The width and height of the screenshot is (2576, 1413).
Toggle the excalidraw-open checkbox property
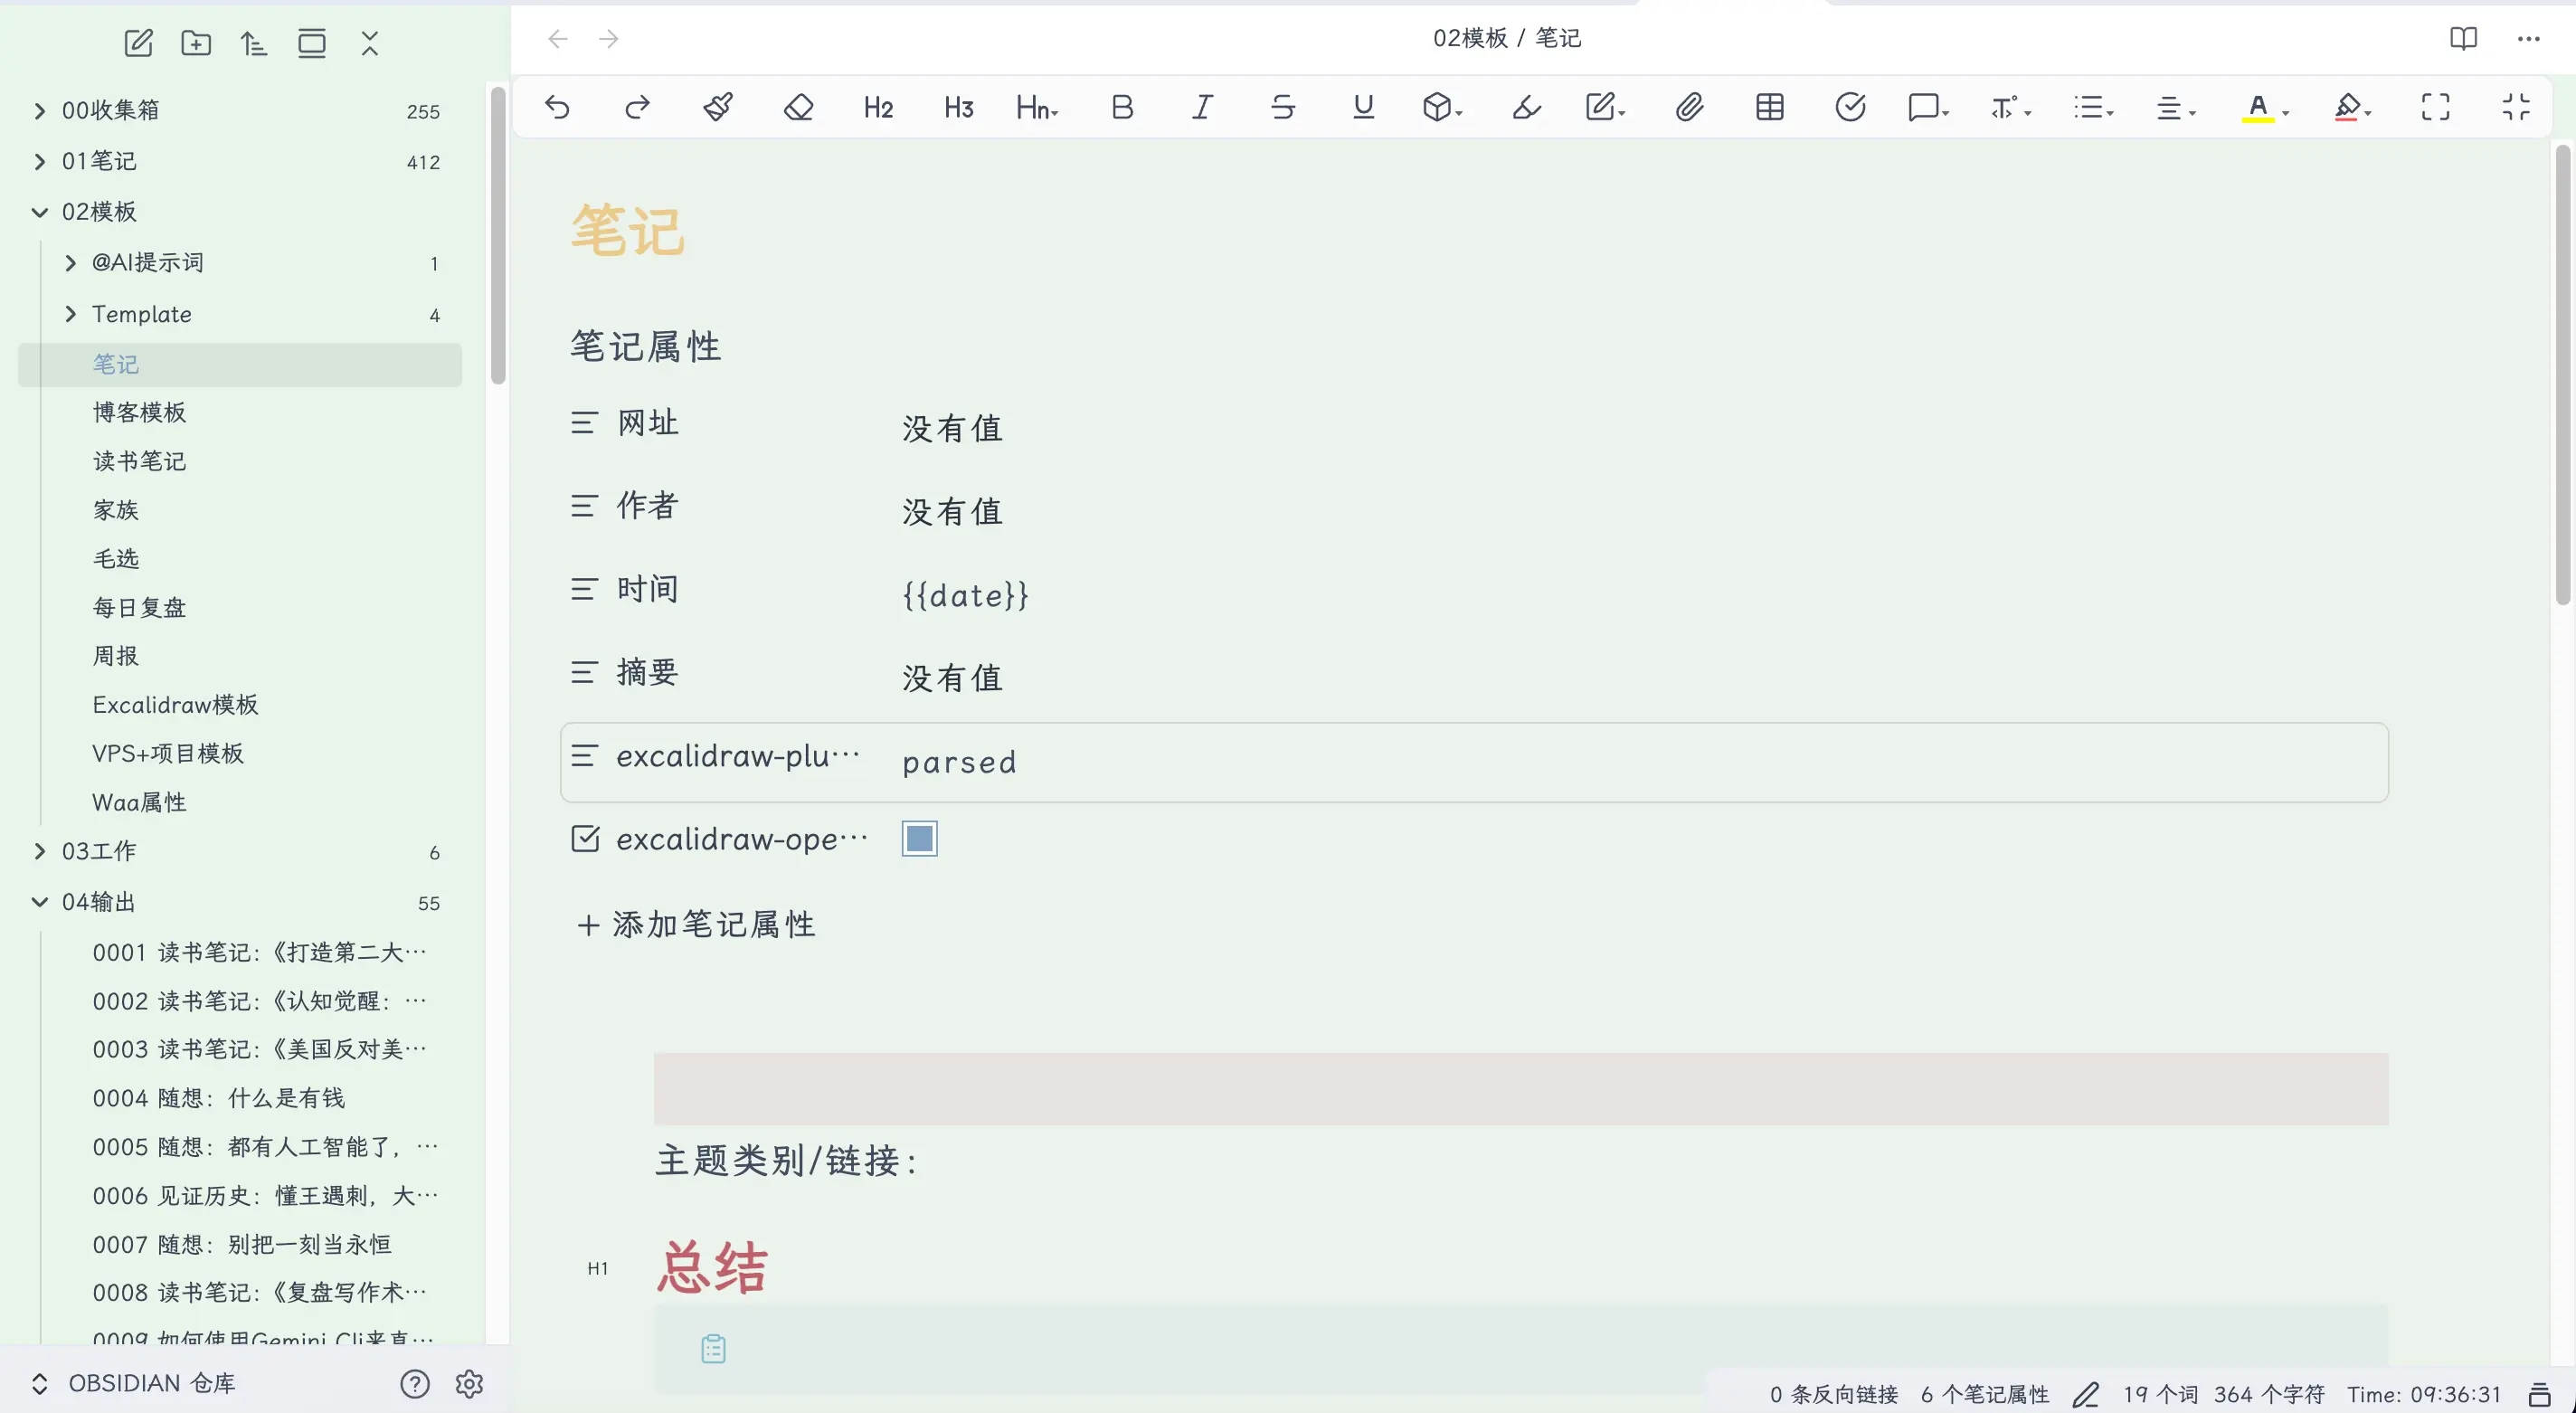click(x=919, y=838)
